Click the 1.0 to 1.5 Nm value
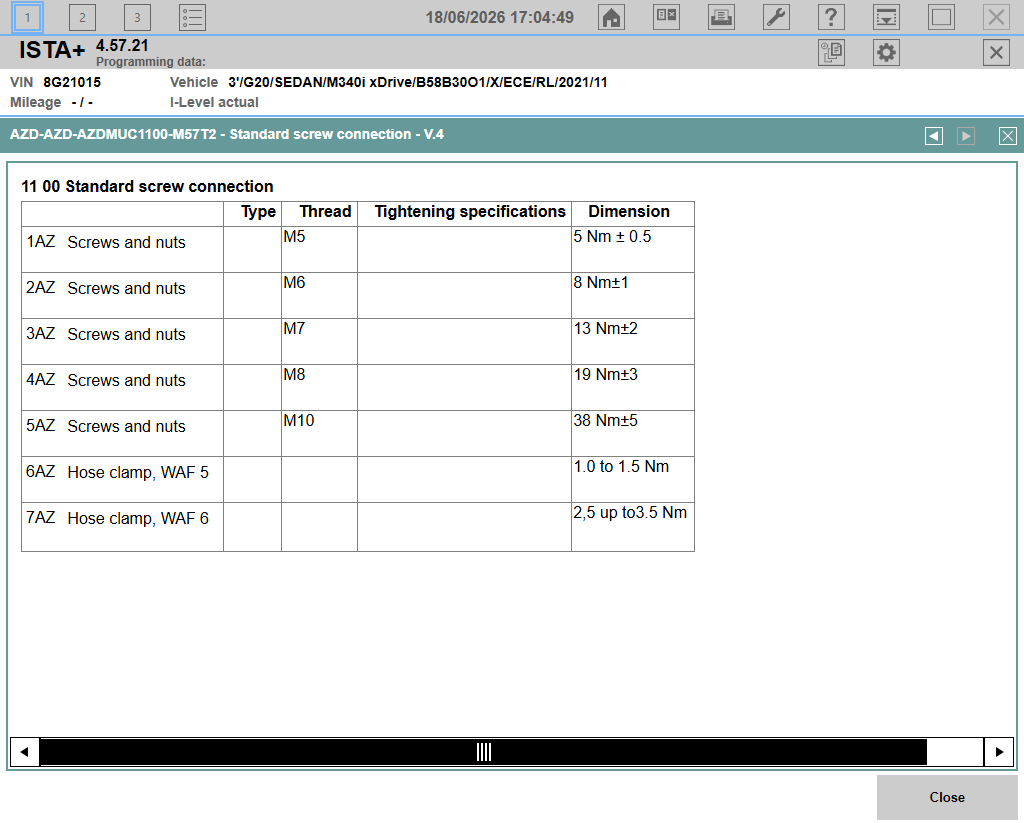Image resolution: width=1024 pixels, height=823 pixels. [621, 466]
